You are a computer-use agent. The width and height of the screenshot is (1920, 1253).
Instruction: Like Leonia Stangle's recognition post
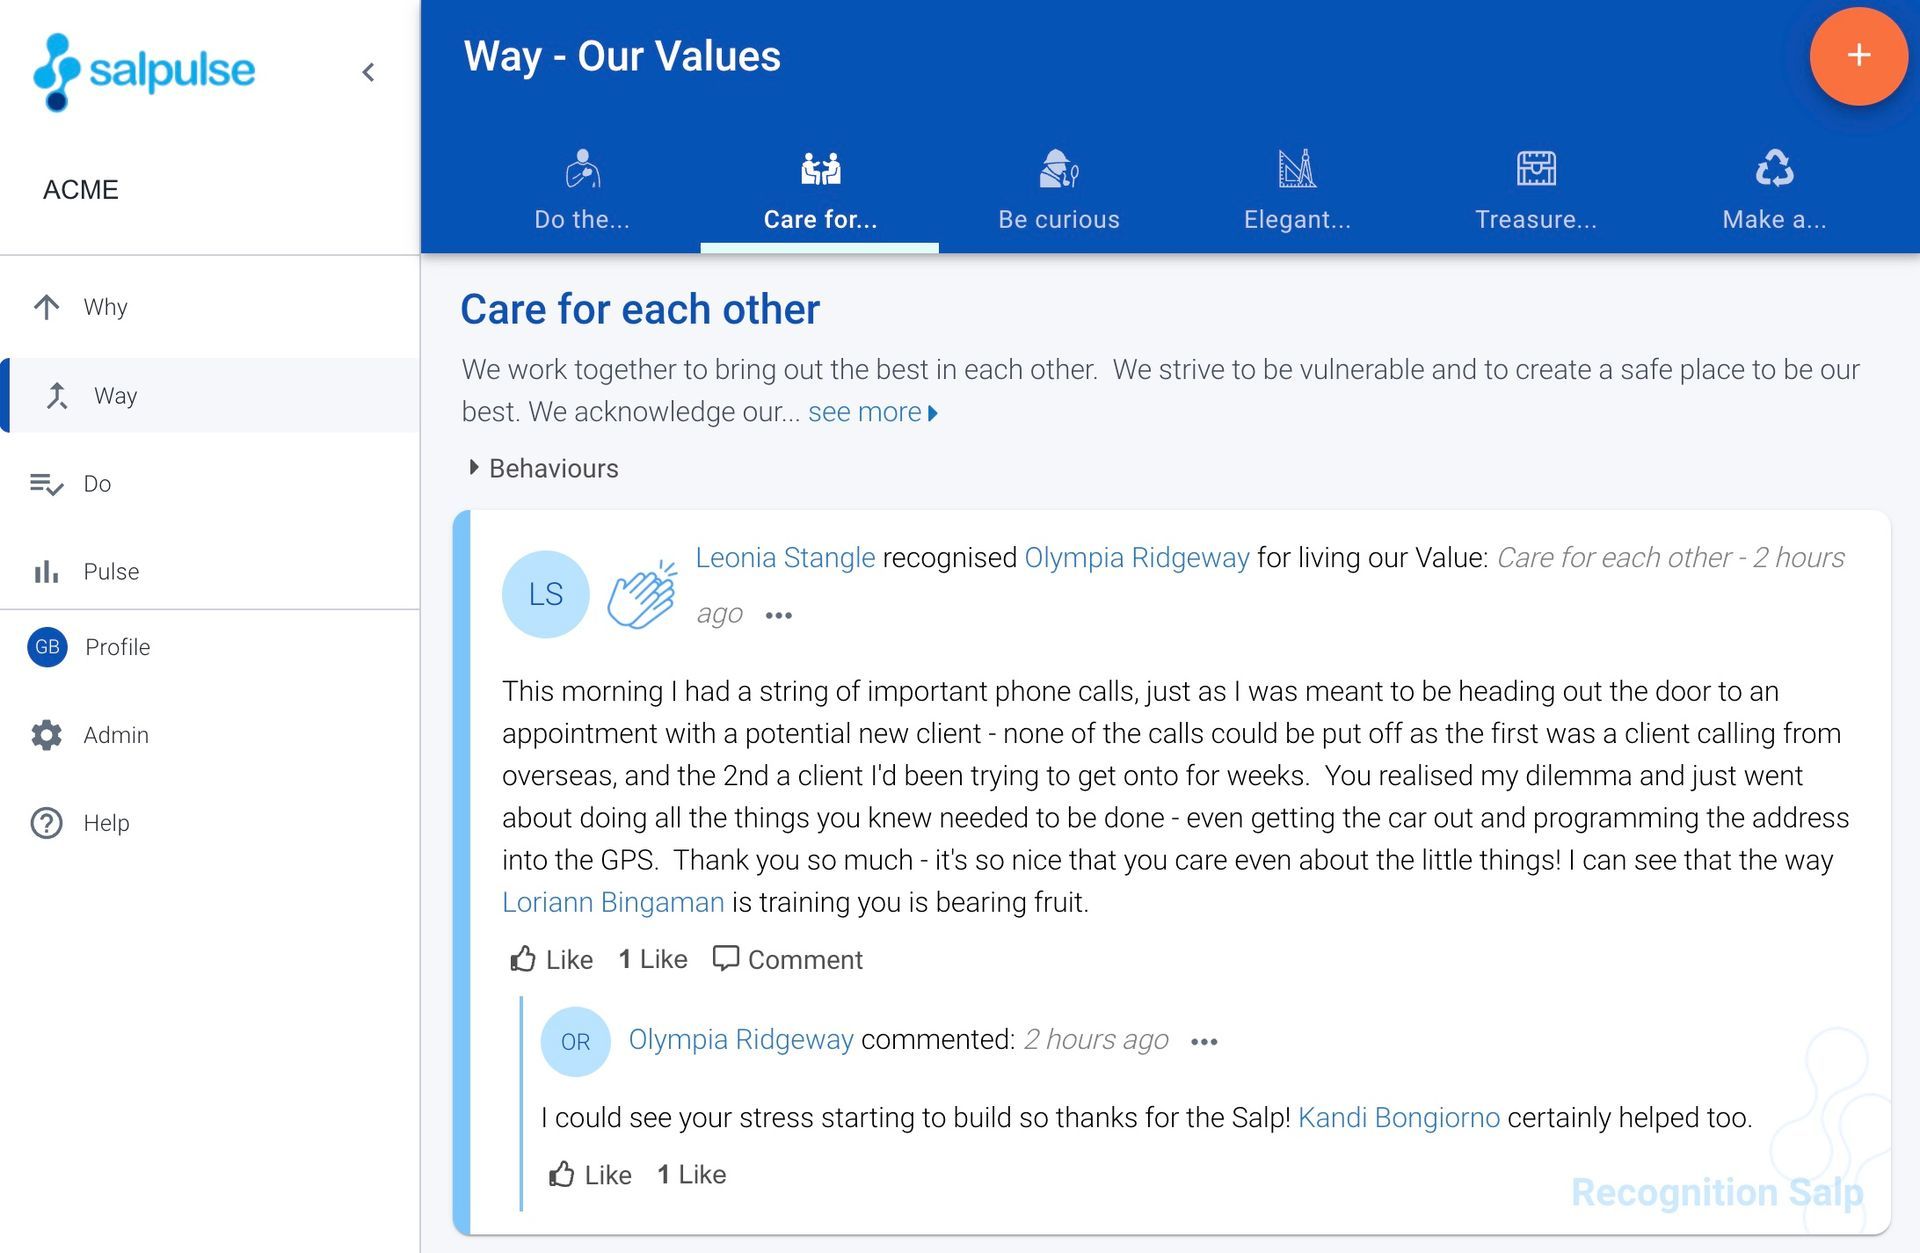550,959
